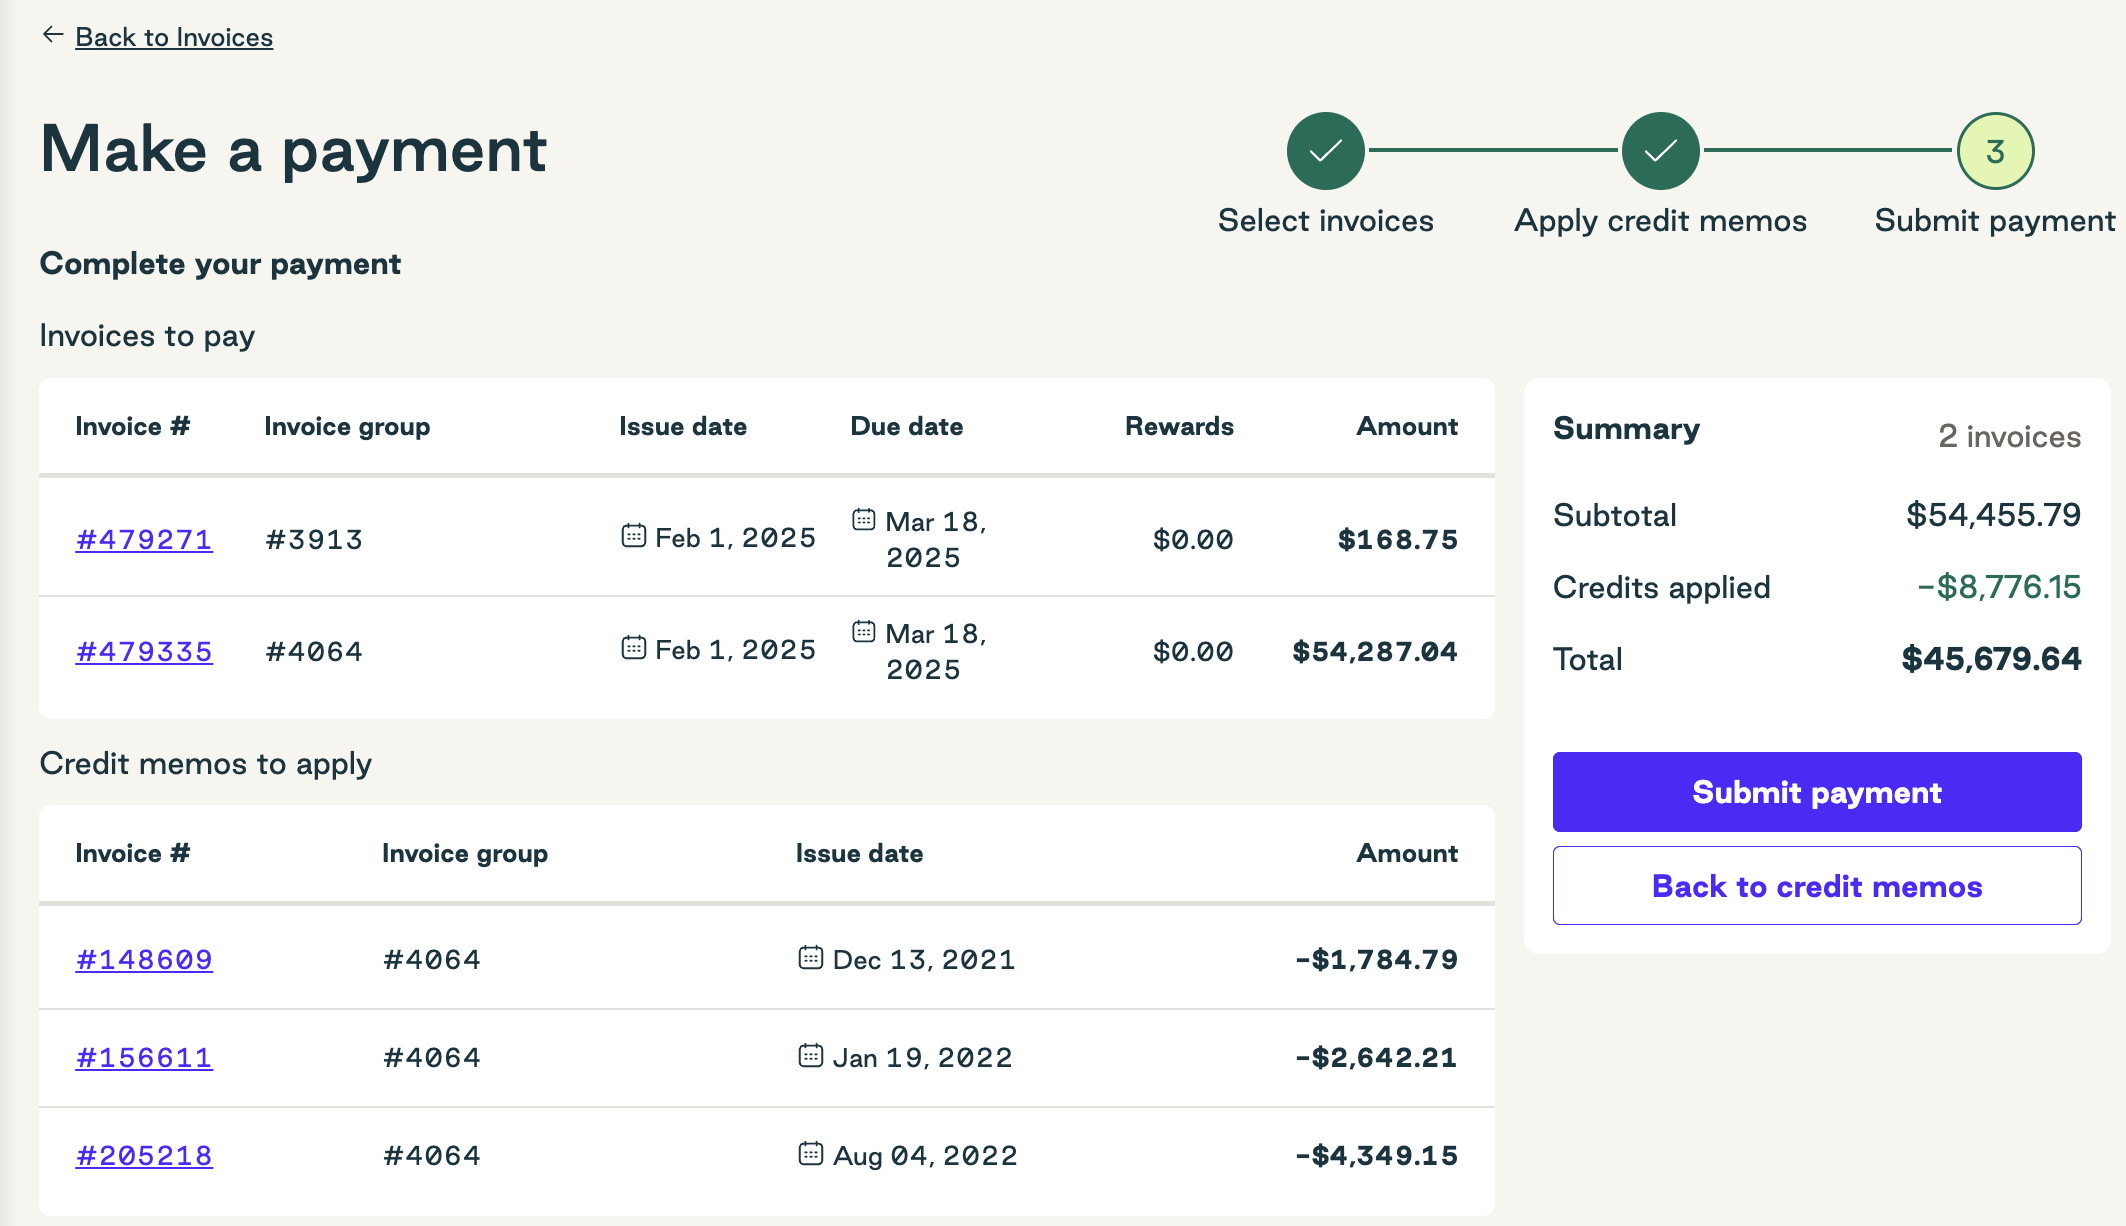Open credit memo #148609 link
Image resolution: width=2126 pixels, height=1226 pixels.
point(144,959)
